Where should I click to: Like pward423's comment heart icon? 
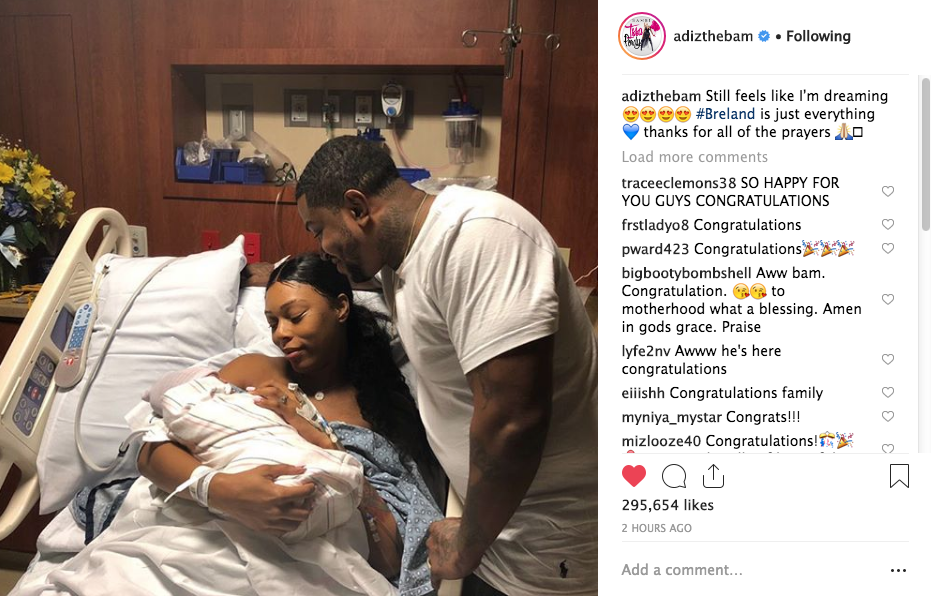888,248
